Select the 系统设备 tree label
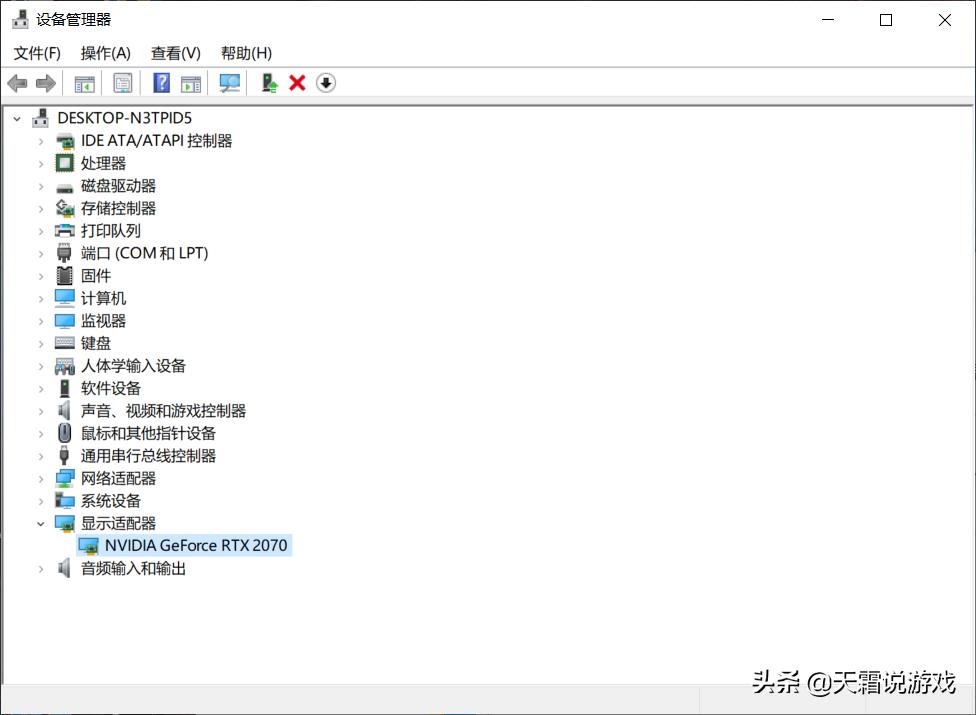 [111, 501]
